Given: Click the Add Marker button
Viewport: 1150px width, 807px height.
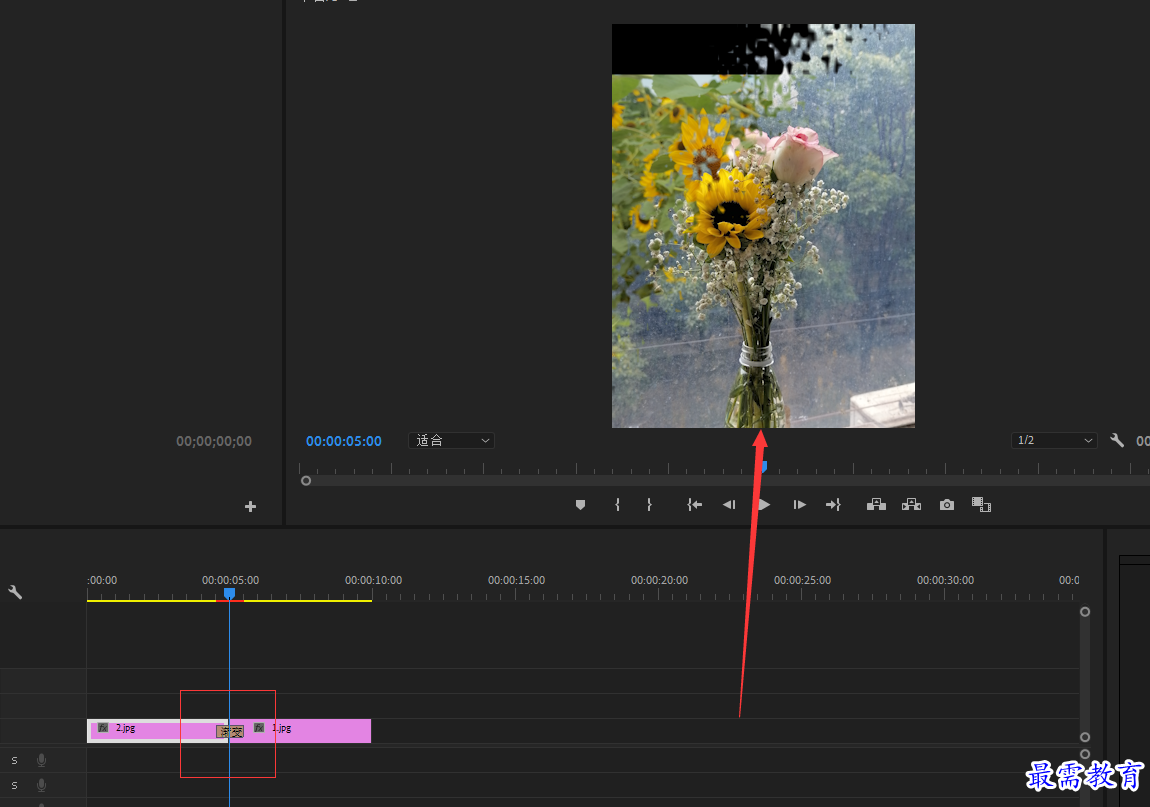Looking at the screenshot, I should (x=580, y=505).
